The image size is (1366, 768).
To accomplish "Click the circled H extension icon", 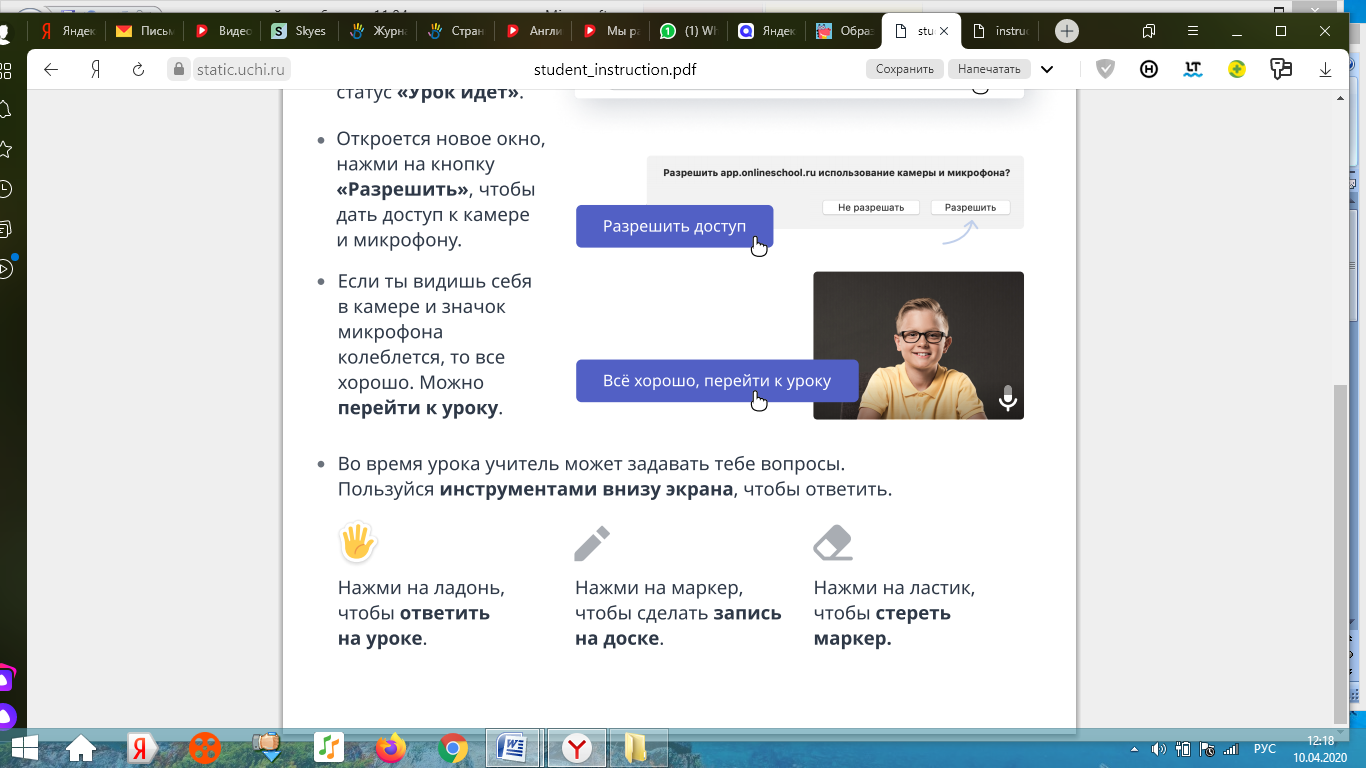I will [1150, 70].
